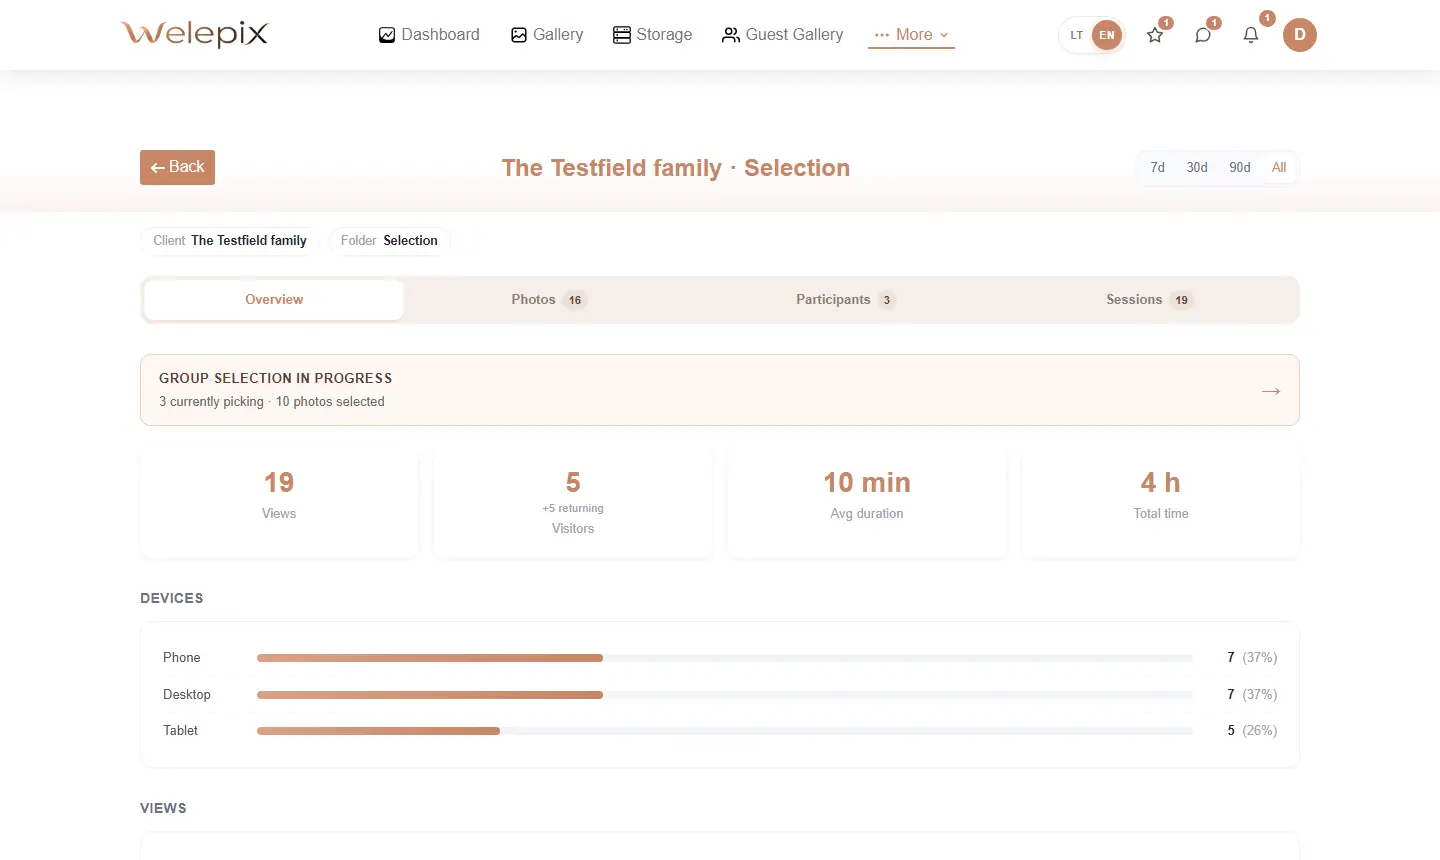This screenshot has width=1440, height=860.
Task: Click the DEVICES section heading
Action: coord(172,598)
